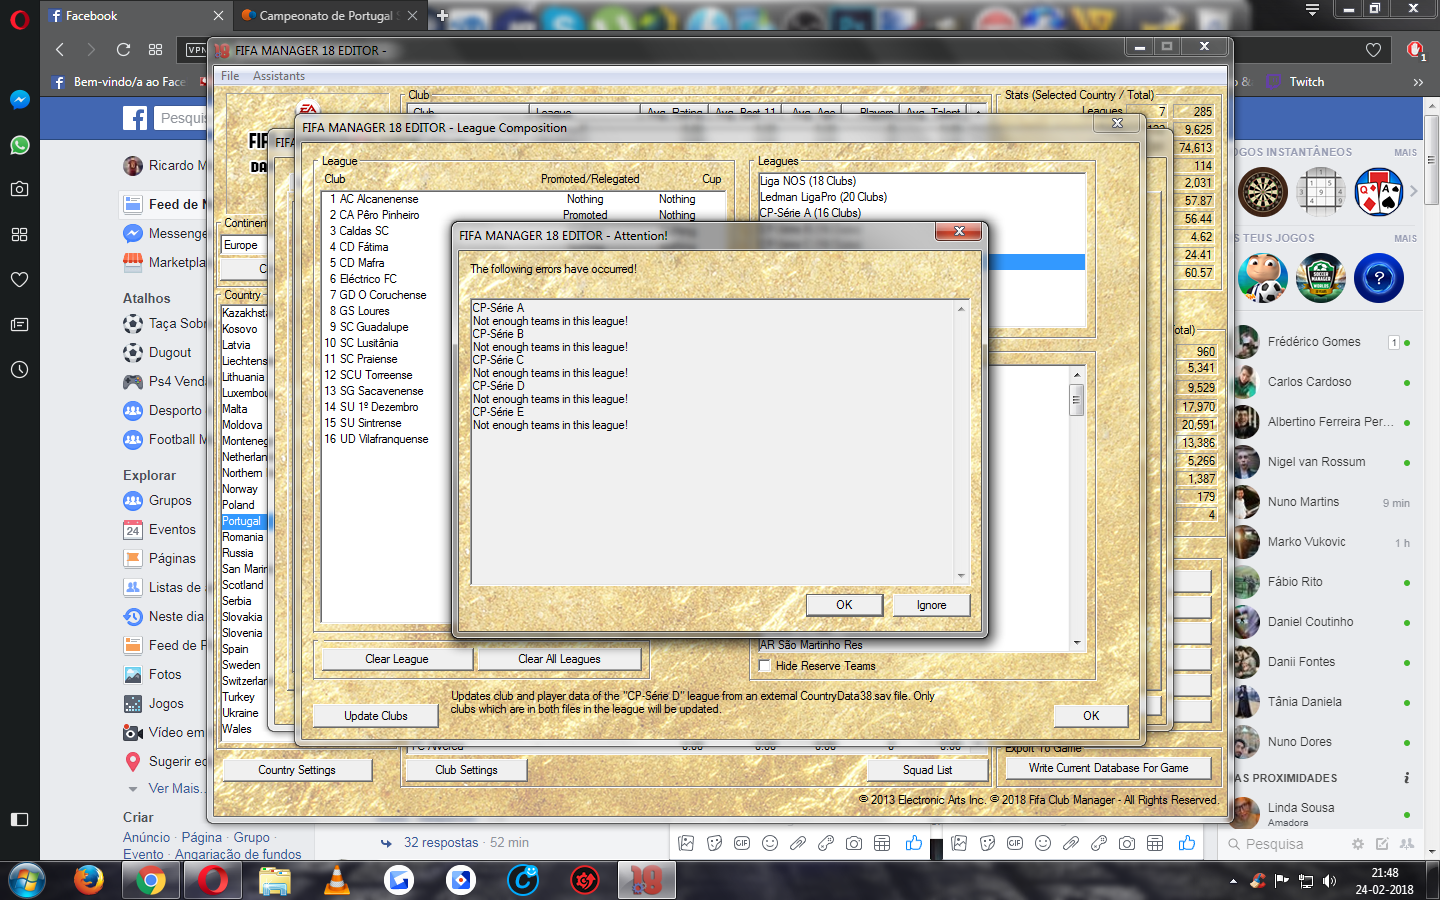The height and width of the screenshot is (900, 1440).
Task: Open the darts instant game icon
Action: [x=1263, y=192]
